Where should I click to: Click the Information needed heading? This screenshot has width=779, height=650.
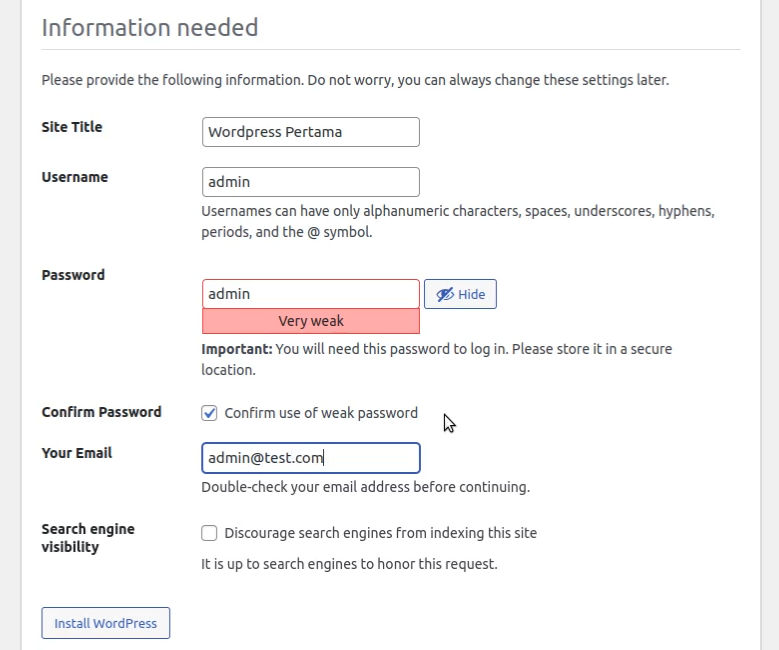(x=150, y=27)
